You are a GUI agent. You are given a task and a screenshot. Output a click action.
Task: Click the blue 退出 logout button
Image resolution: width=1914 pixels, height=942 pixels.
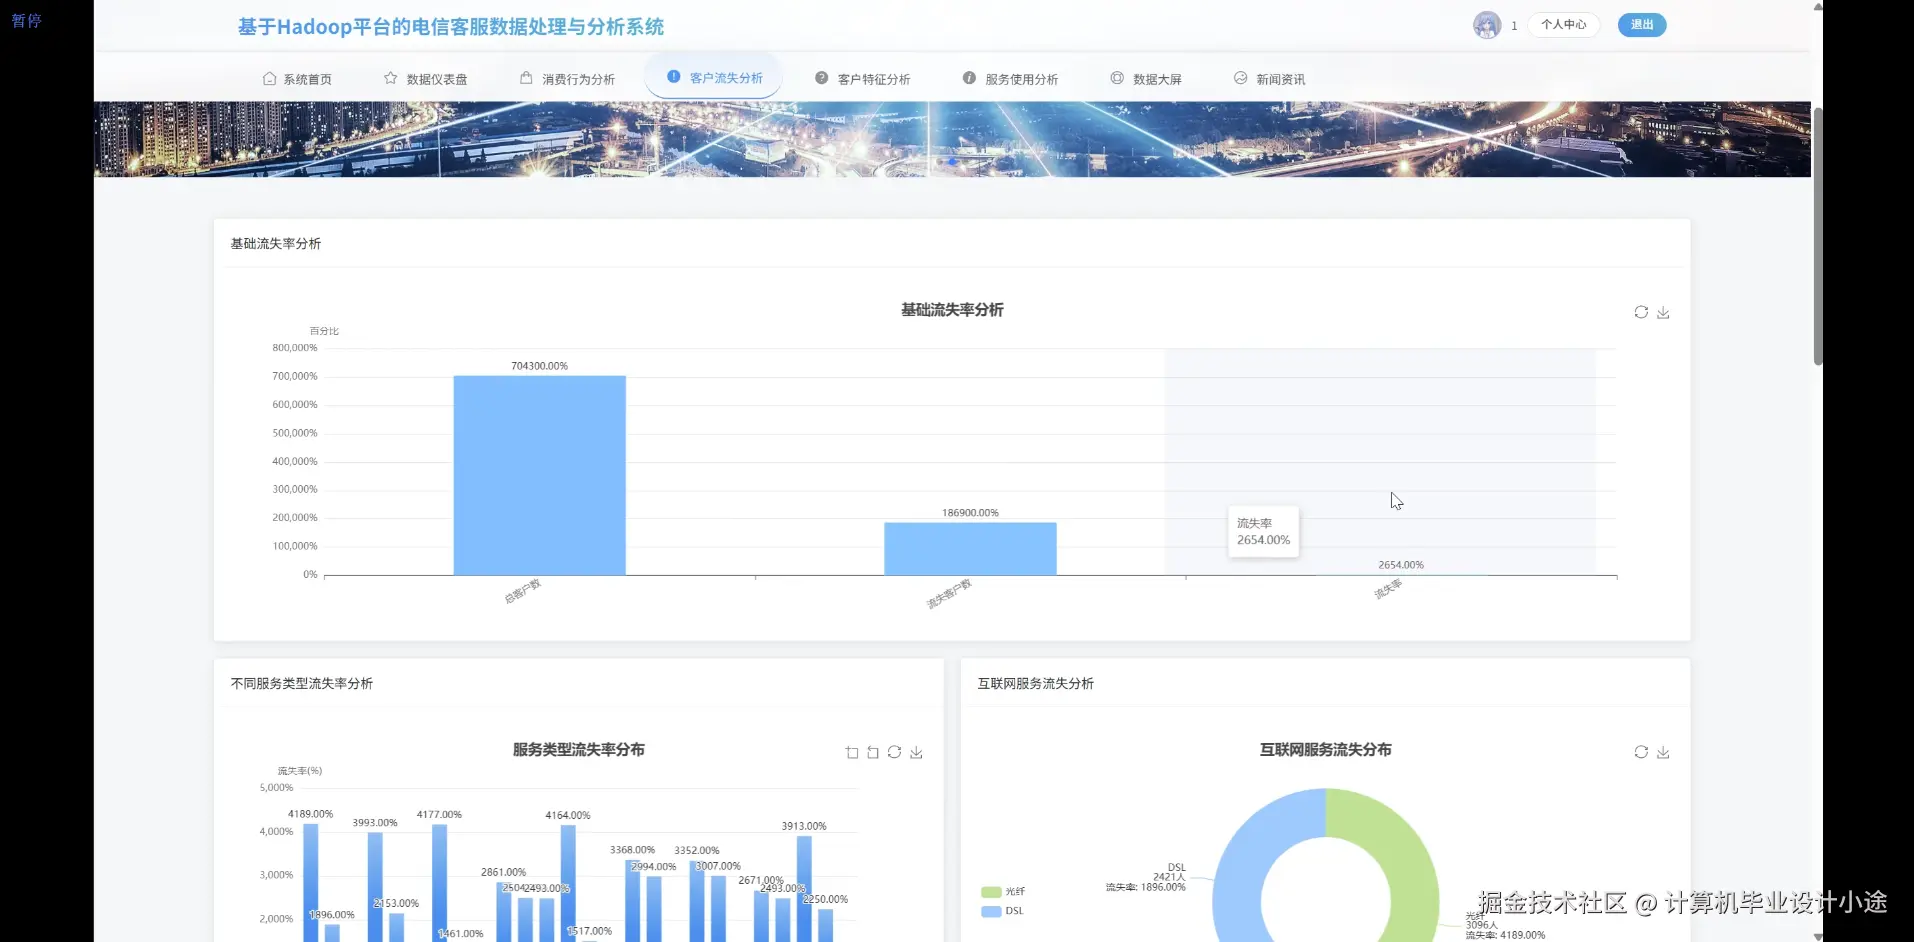[x=1642, y=25]
